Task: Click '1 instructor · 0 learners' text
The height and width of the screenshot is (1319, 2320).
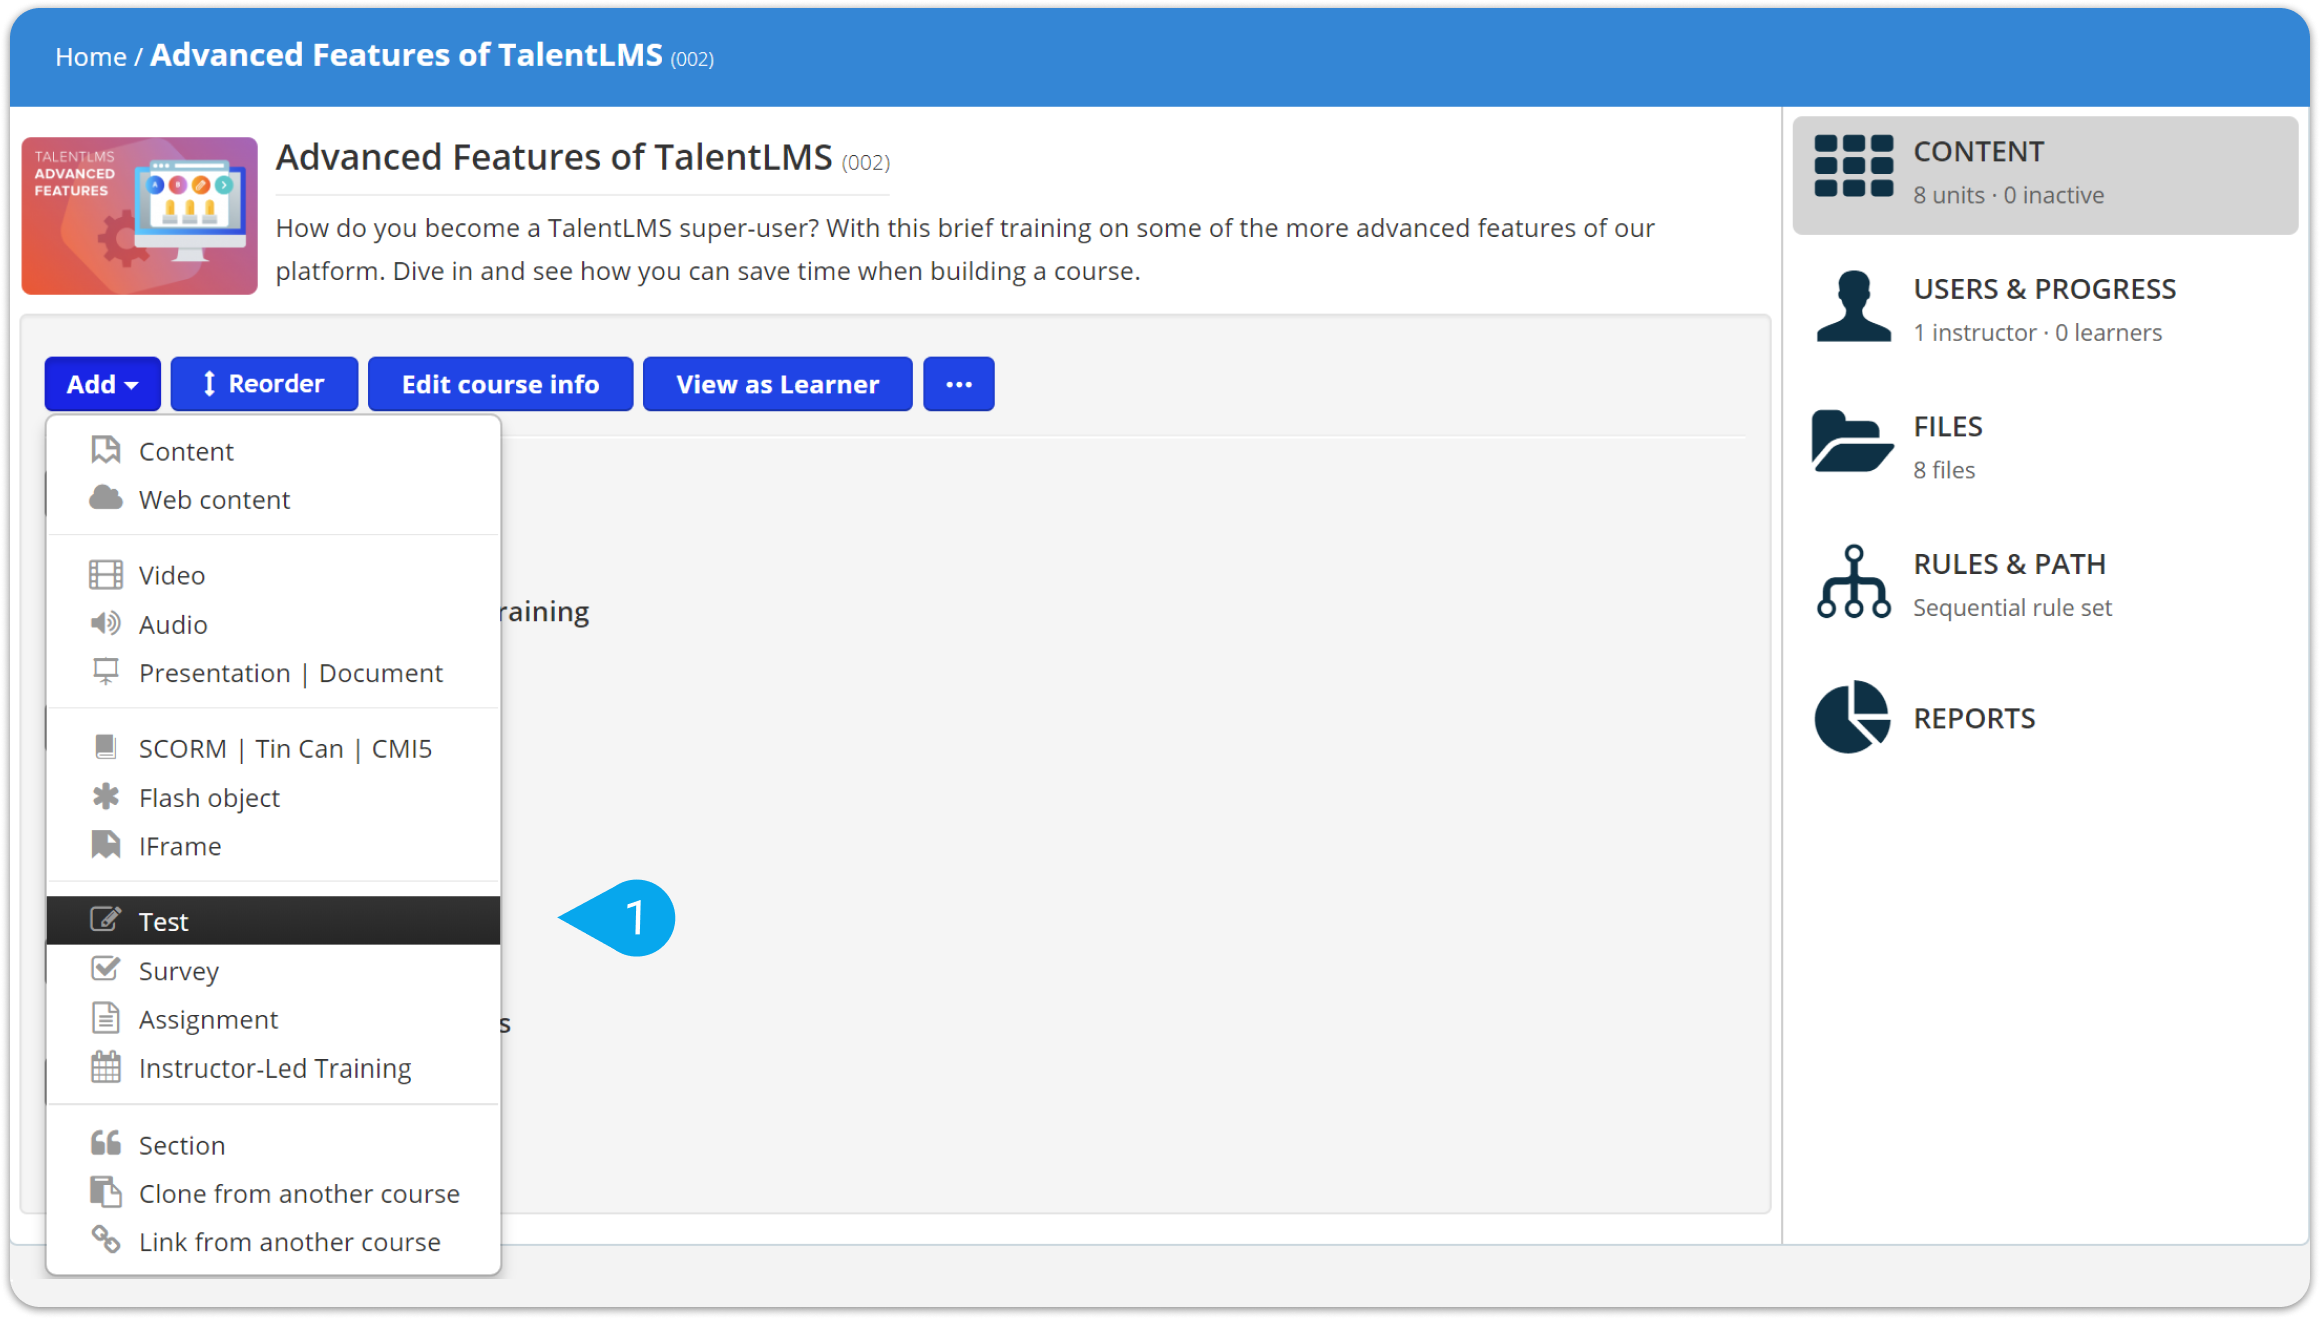Action: tap(2037, 332)
